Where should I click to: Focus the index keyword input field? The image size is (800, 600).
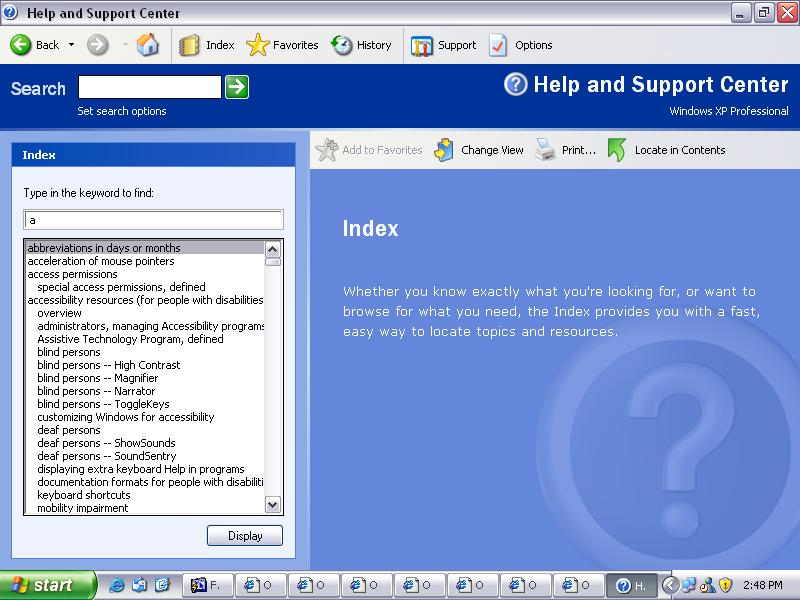tap(154, 220)
